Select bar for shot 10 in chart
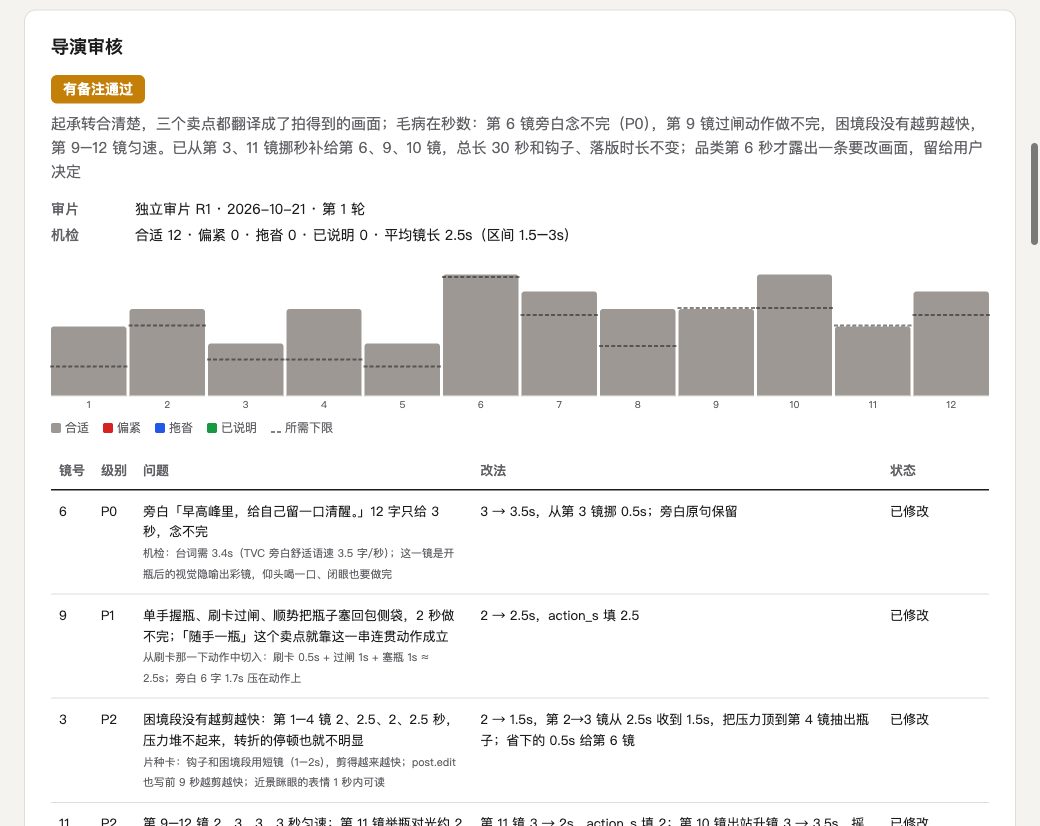 pyautogui.click(x=794, y=335)
